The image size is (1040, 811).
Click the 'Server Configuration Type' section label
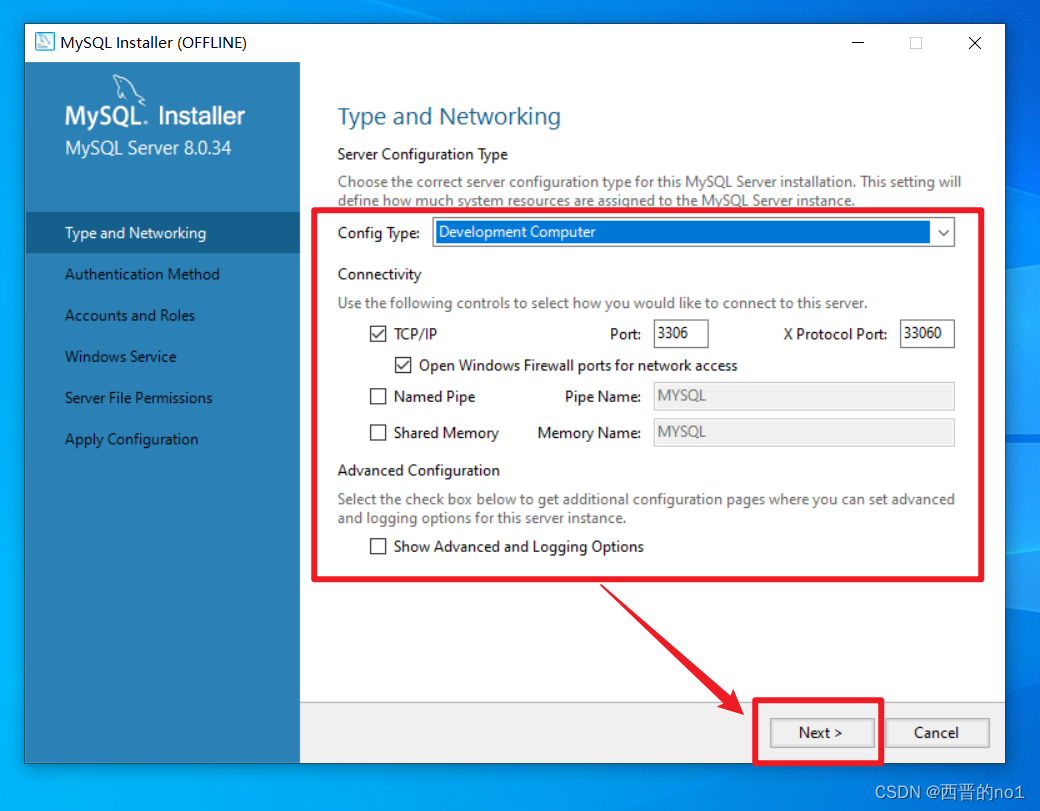(422, 155)
